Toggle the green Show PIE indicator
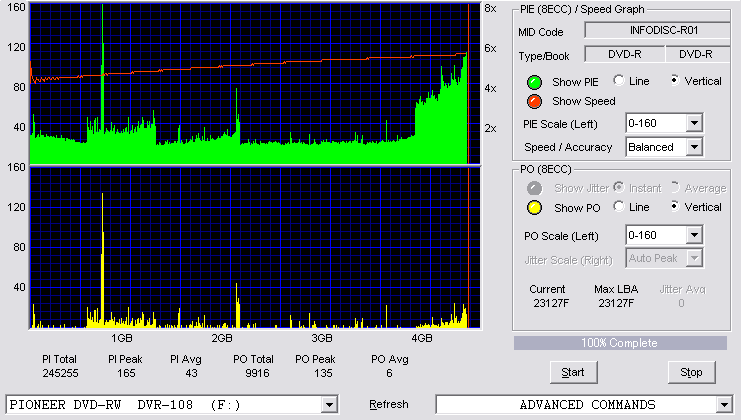Viewport: 742px width, 420px height. tap(534, 82)
